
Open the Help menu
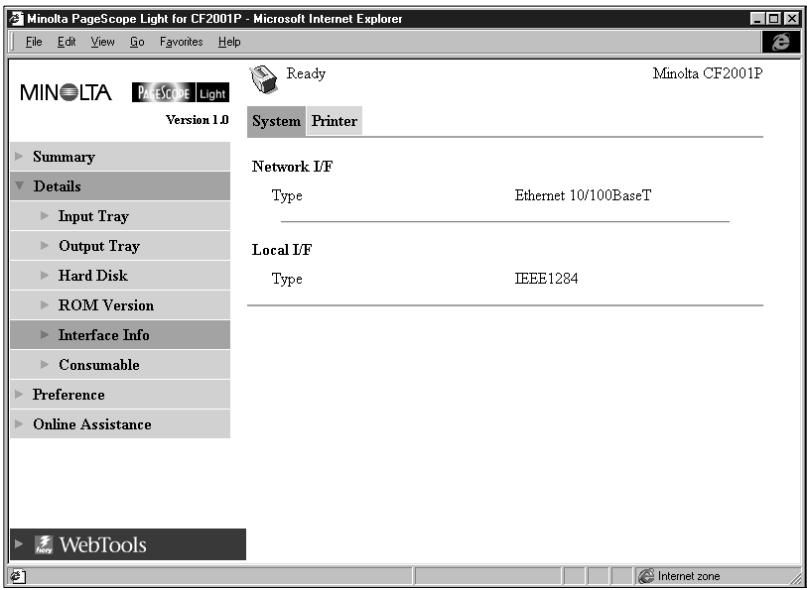point(229,42)
